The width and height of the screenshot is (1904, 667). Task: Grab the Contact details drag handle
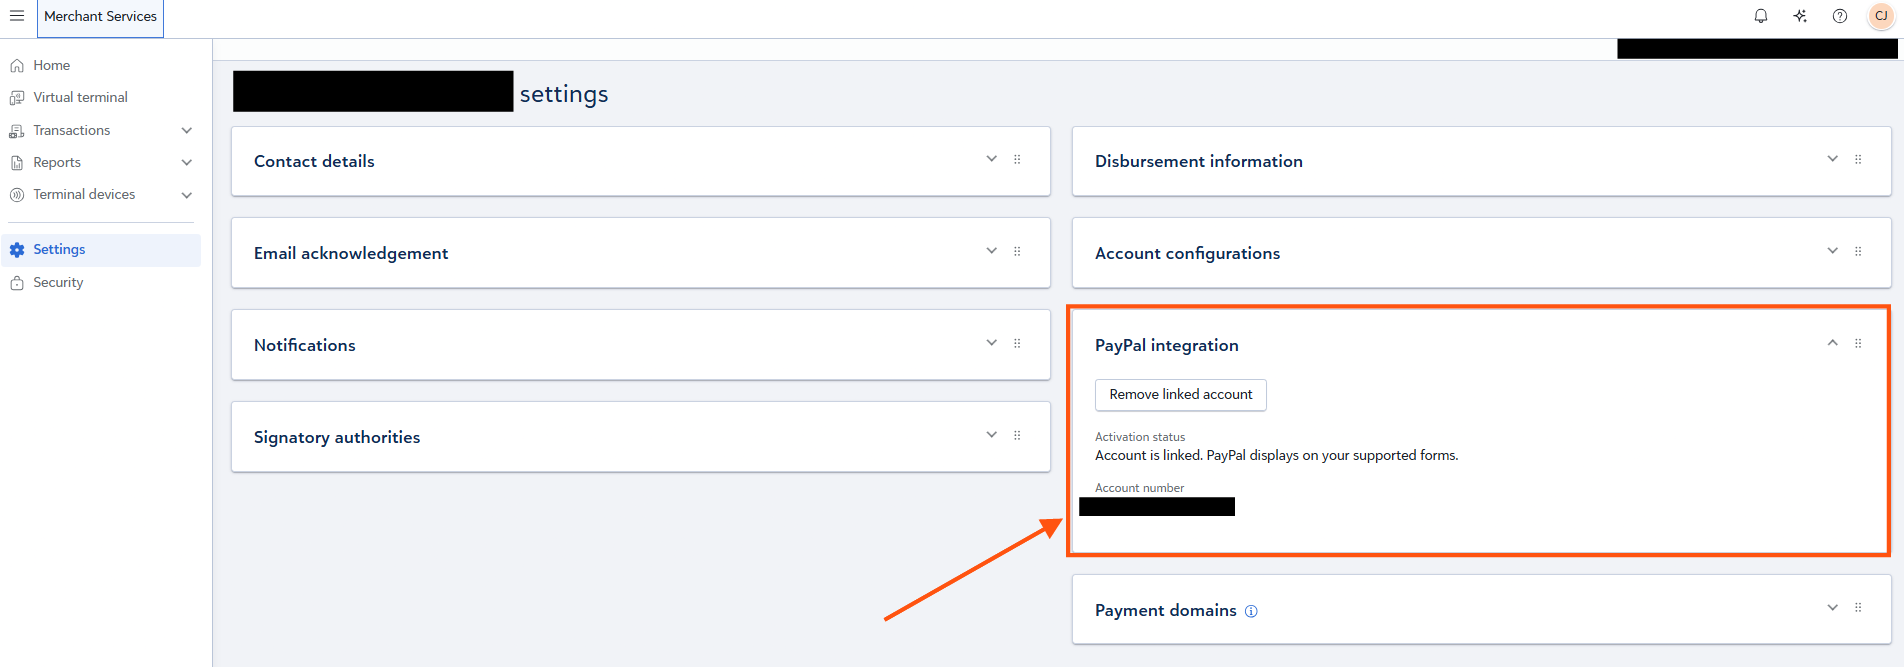tap(1017, 159)
